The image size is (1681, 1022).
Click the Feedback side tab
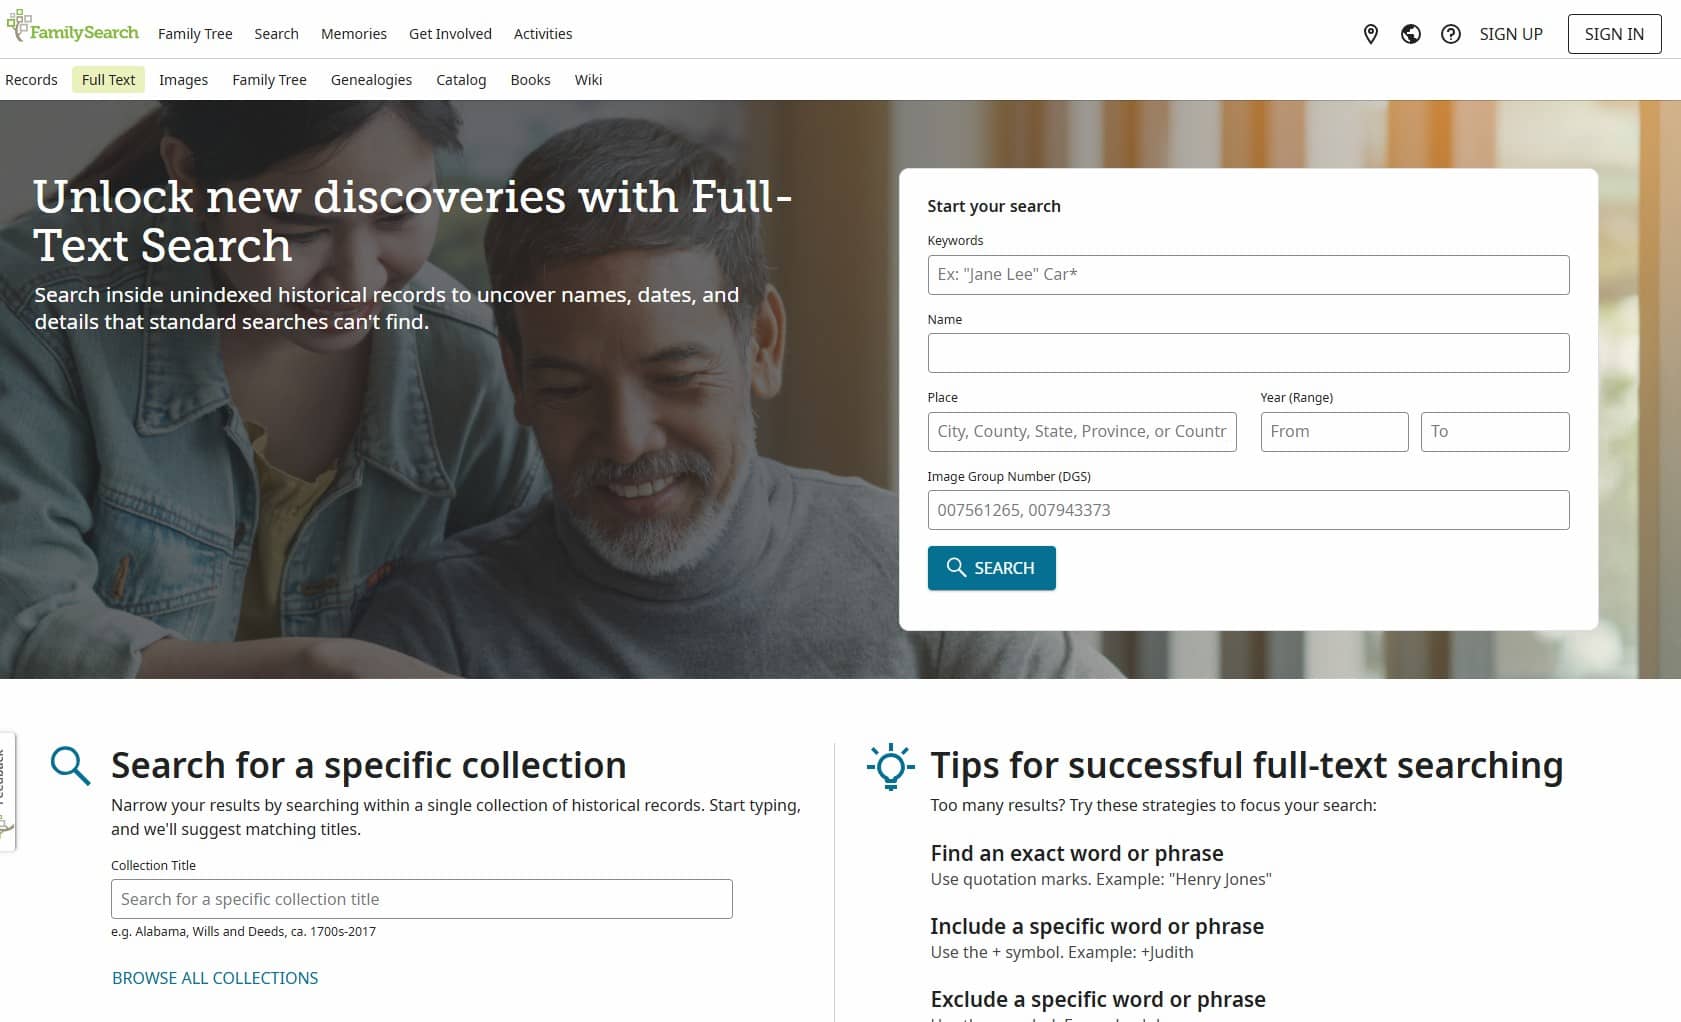click(6, 790)
